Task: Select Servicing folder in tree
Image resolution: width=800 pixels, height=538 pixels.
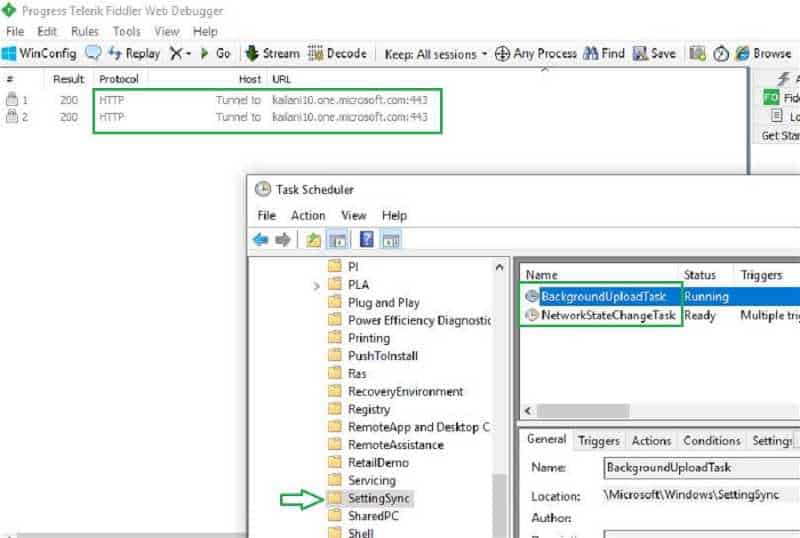Action: click(x=362, y=480)
